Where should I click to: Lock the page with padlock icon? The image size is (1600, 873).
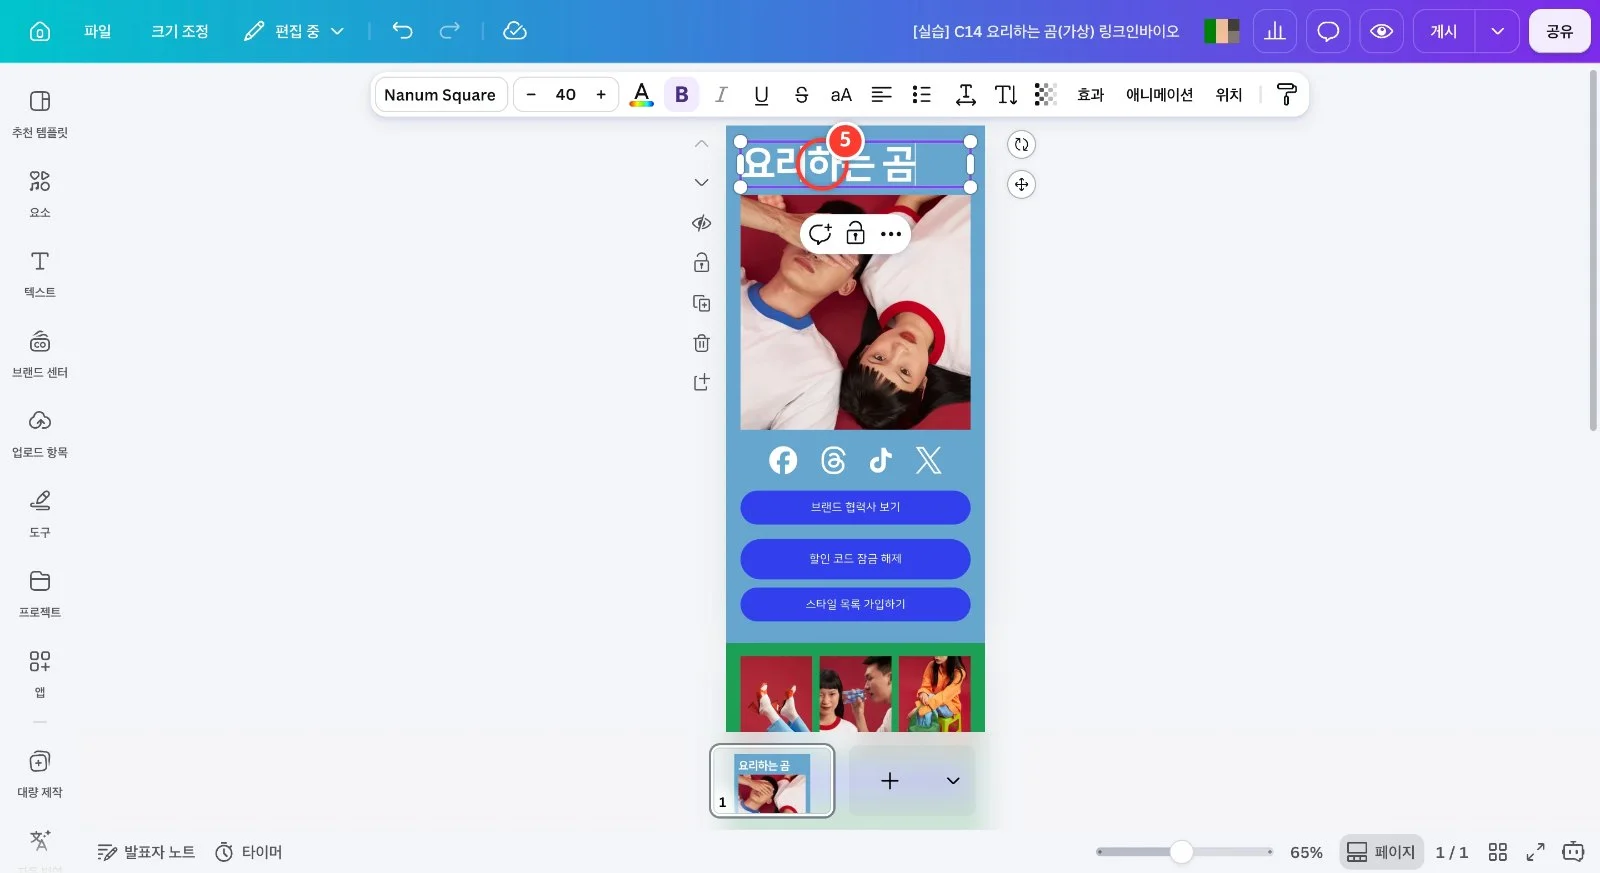[701, 263]
